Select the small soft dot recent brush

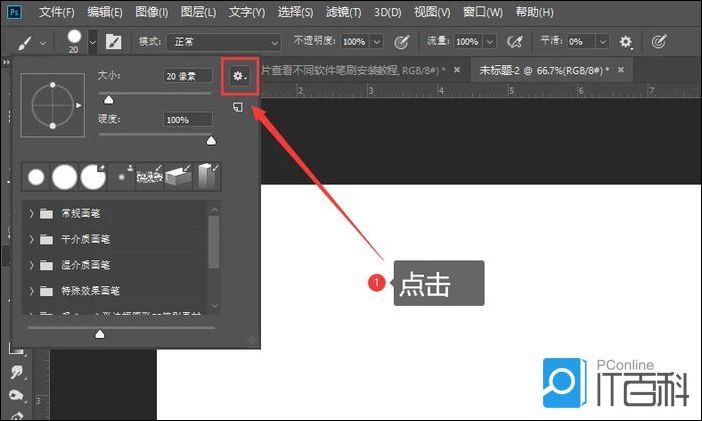coord(121,177)
